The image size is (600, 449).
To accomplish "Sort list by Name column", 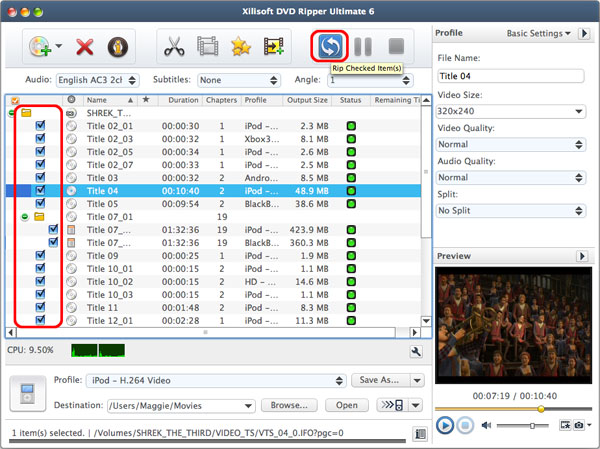I will (110, 100).
